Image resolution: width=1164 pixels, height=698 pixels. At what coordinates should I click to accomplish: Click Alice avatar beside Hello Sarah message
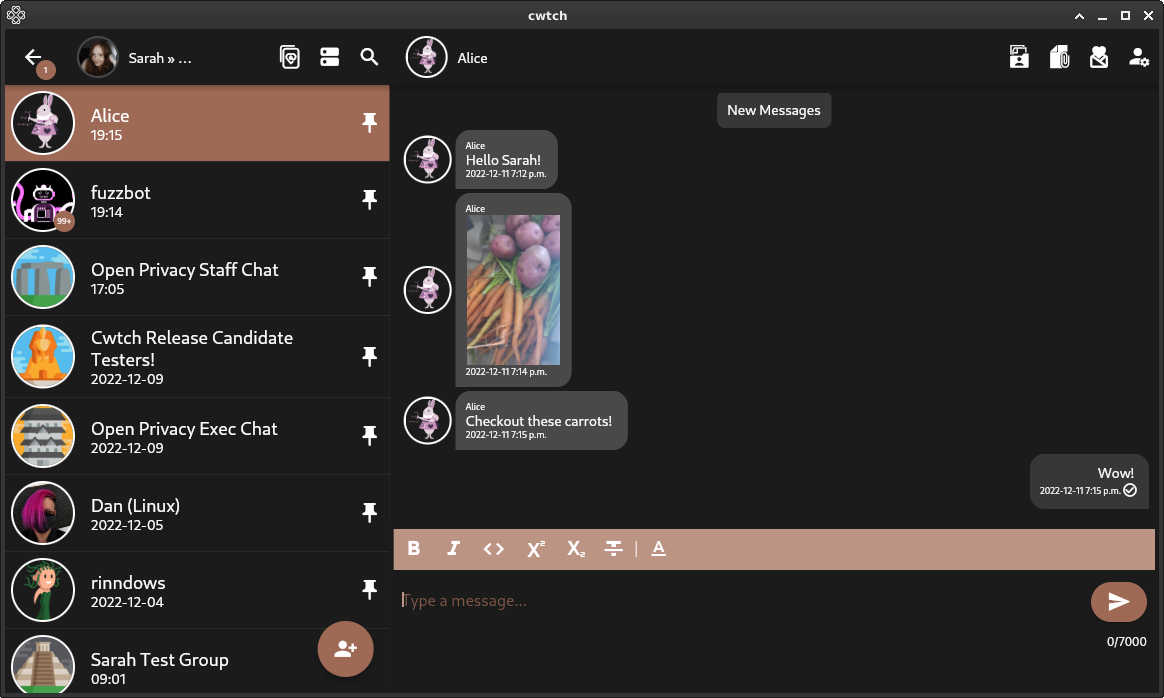click(x=428, y=160)
